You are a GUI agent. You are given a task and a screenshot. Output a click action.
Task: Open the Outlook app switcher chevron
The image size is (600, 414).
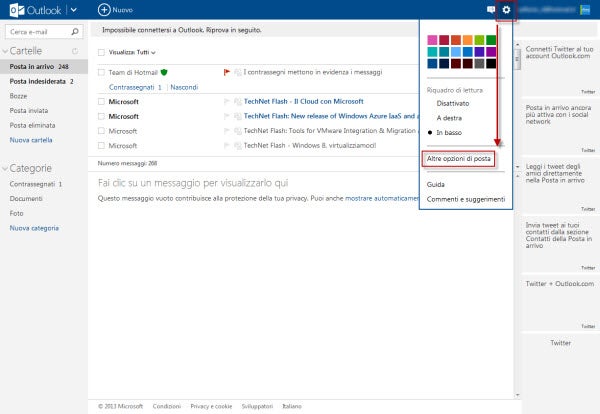[x=73, y=10]
